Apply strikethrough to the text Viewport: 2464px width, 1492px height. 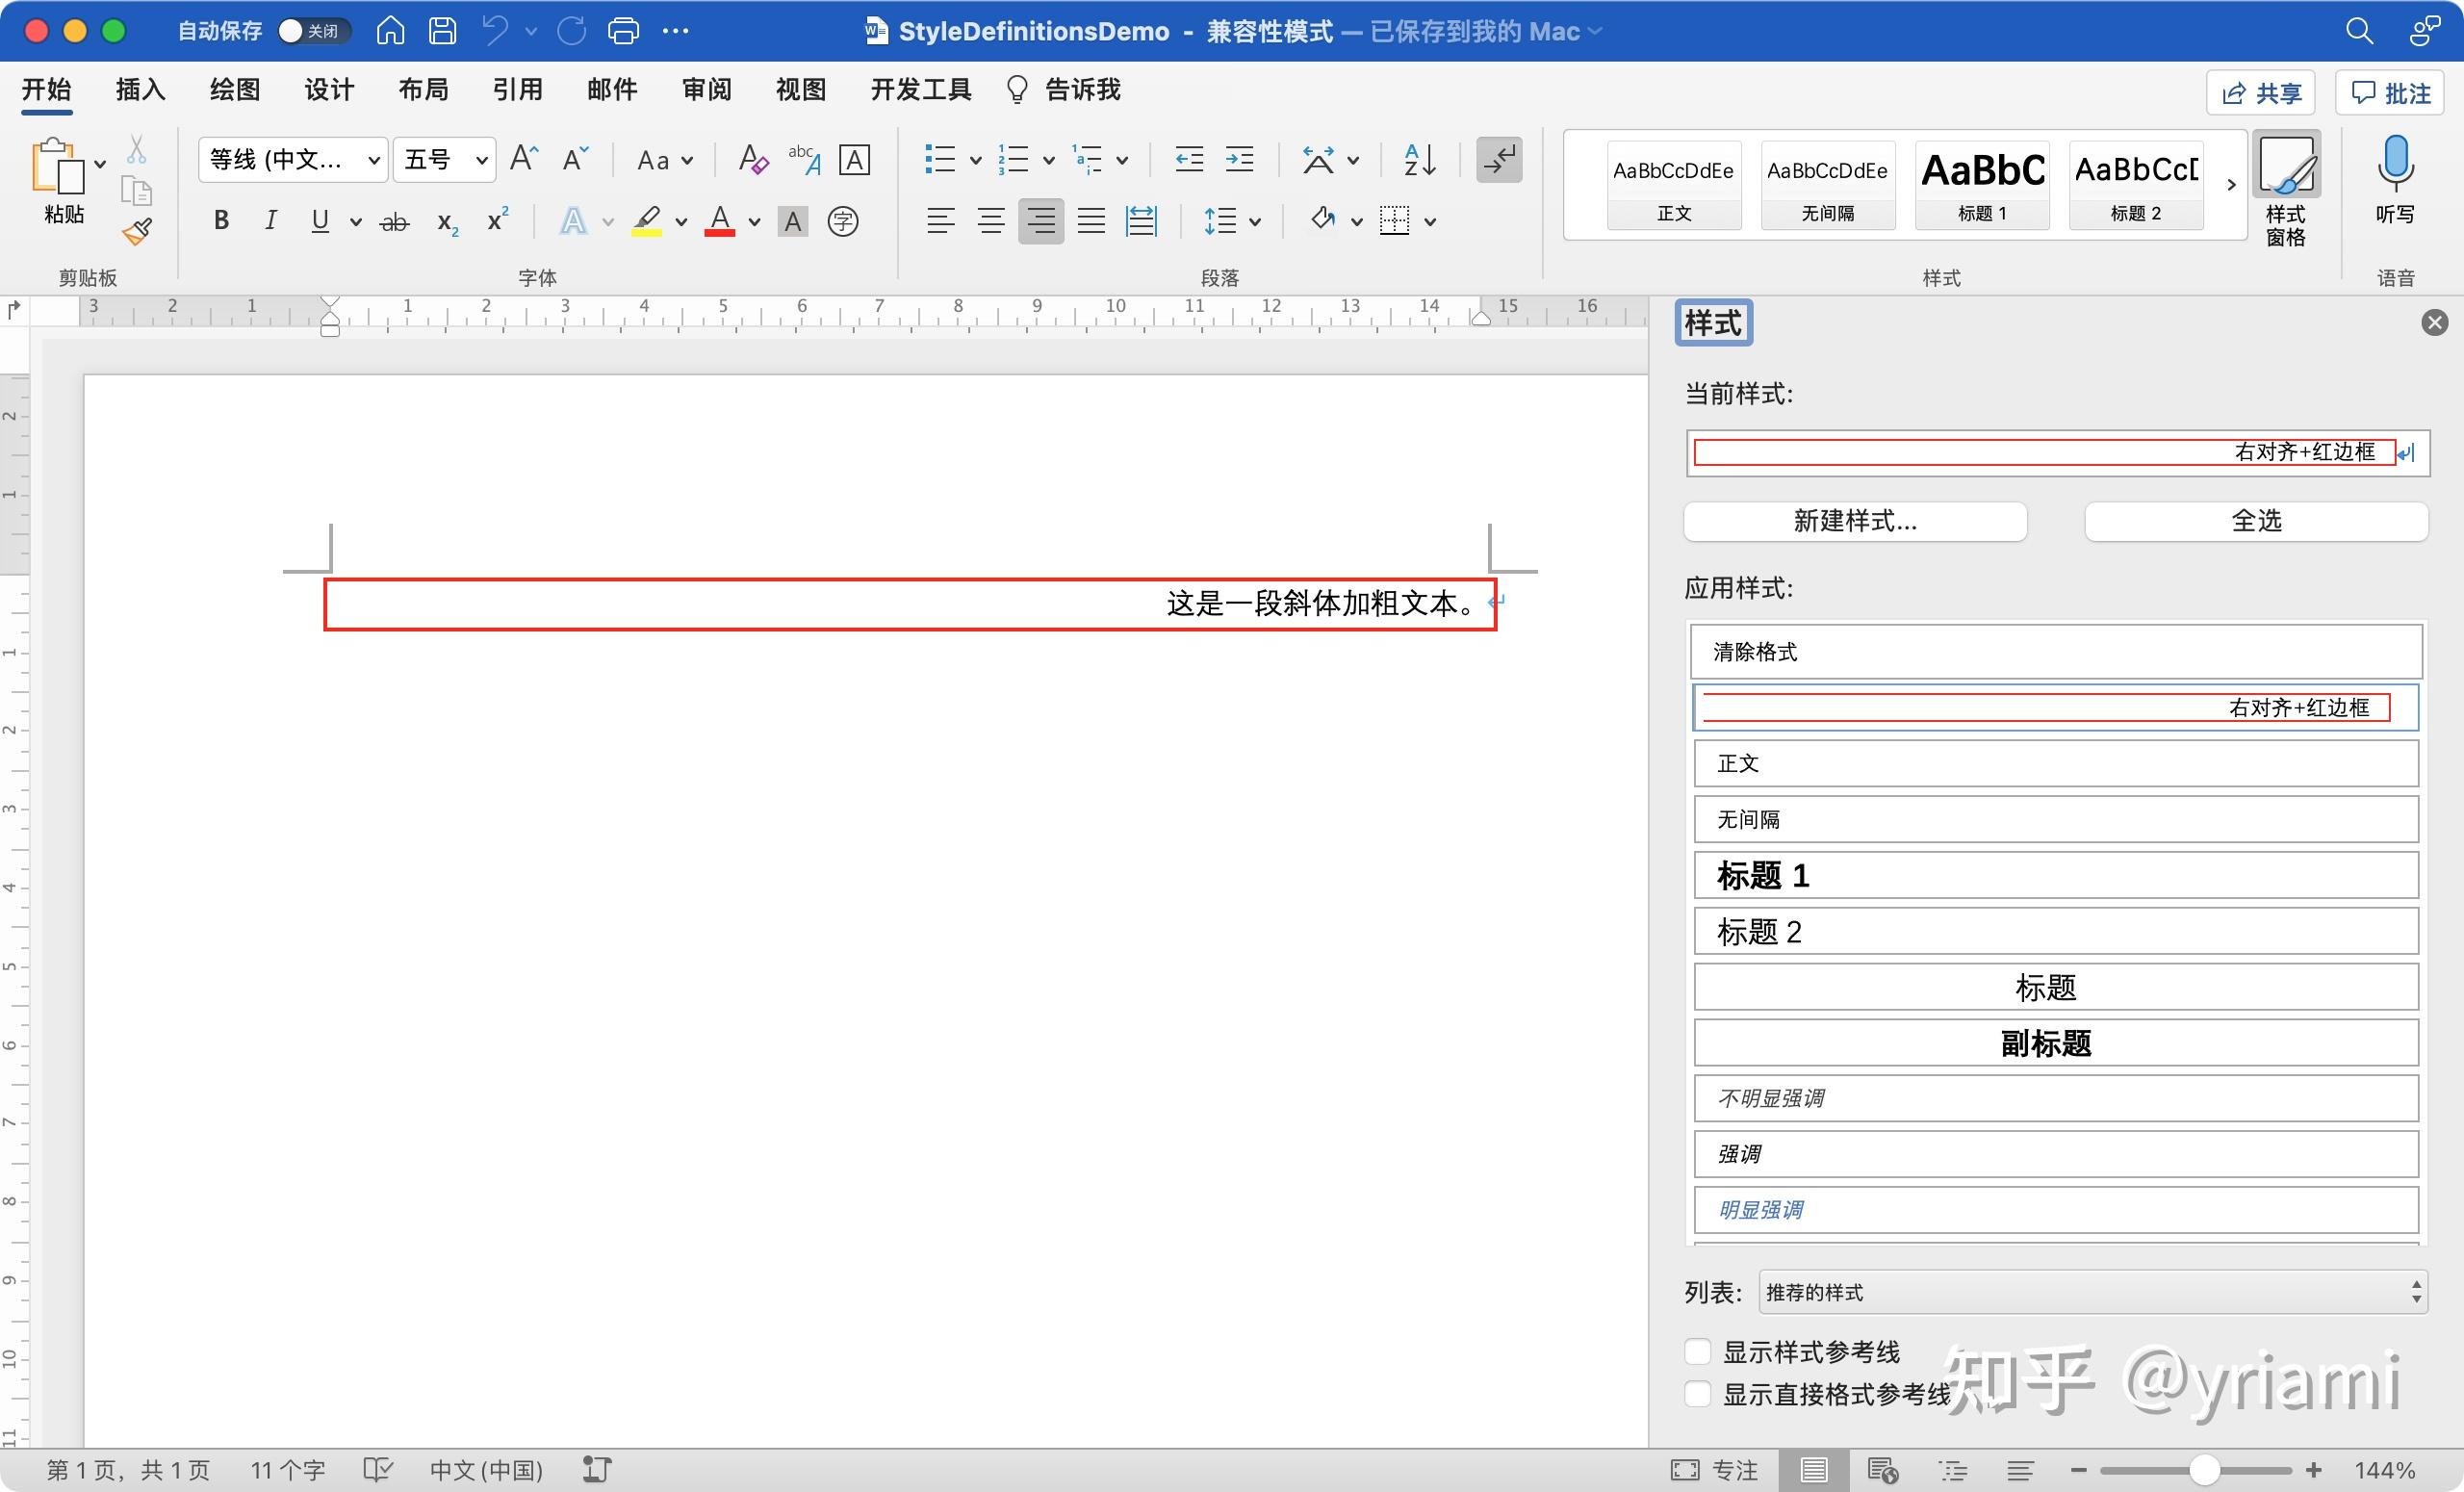pos(394,220)
